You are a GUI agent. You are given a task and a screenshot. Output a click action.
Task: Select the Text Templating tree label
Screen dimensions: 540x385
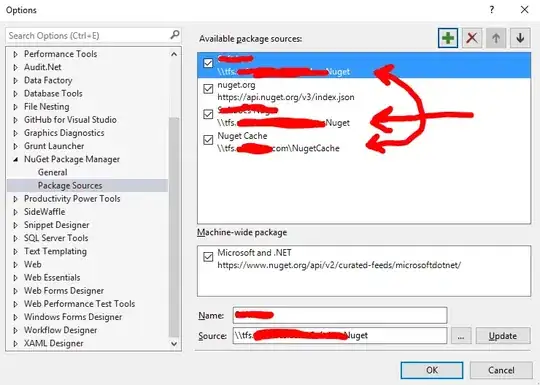55,251
